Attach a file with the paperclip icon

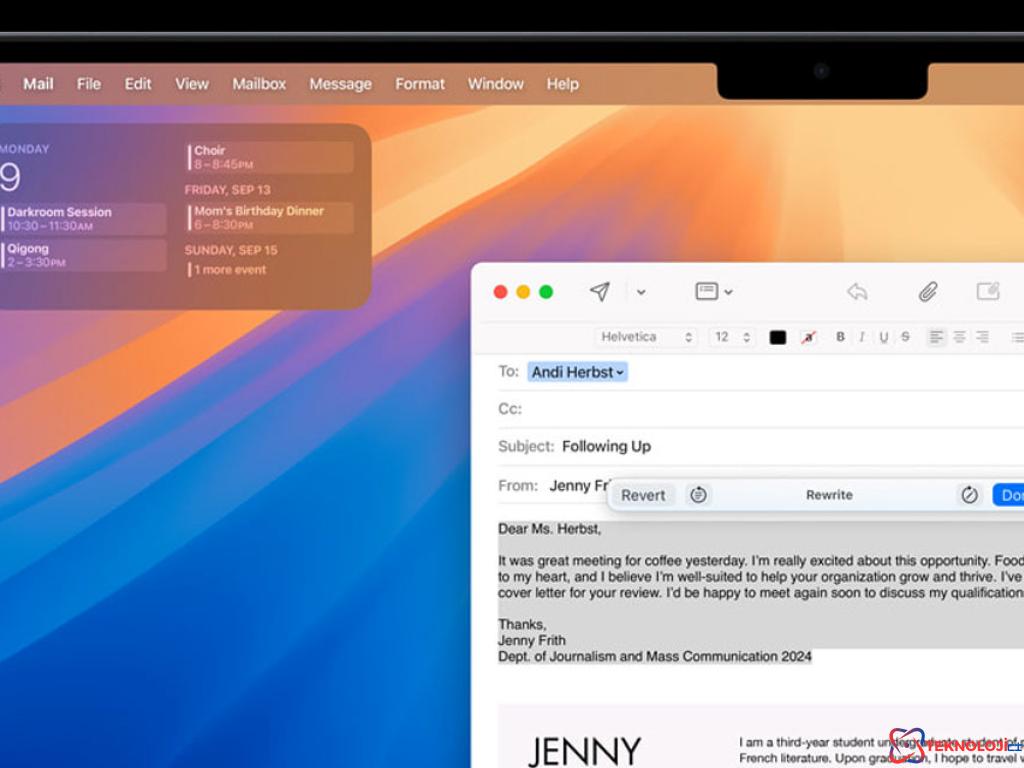tap(926, 291)
